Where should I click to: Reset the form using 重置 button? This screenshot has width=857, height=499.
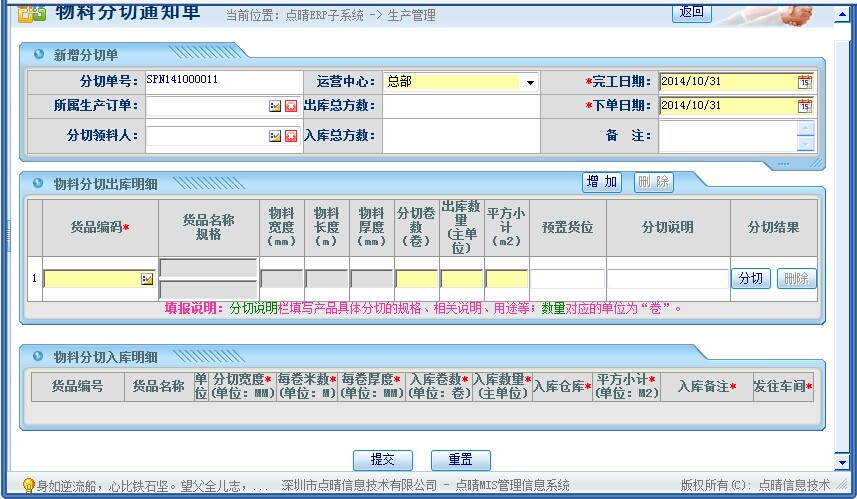(x=460, y=460)
